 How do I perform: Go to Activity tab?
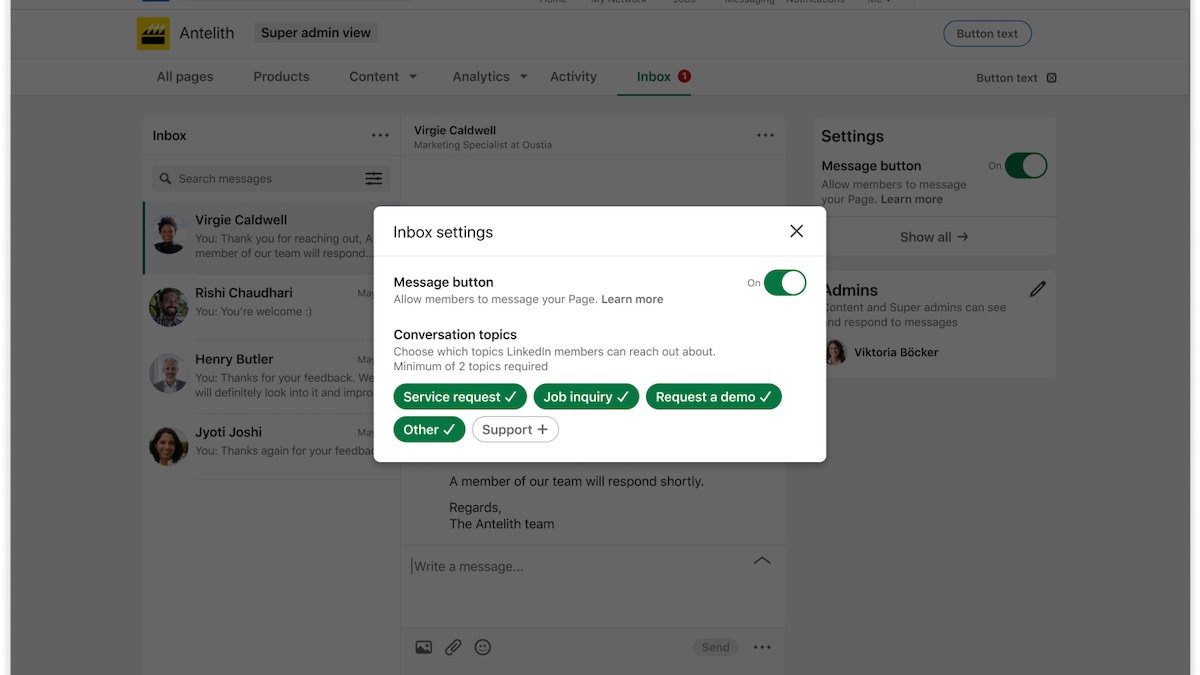click(573, 77)
